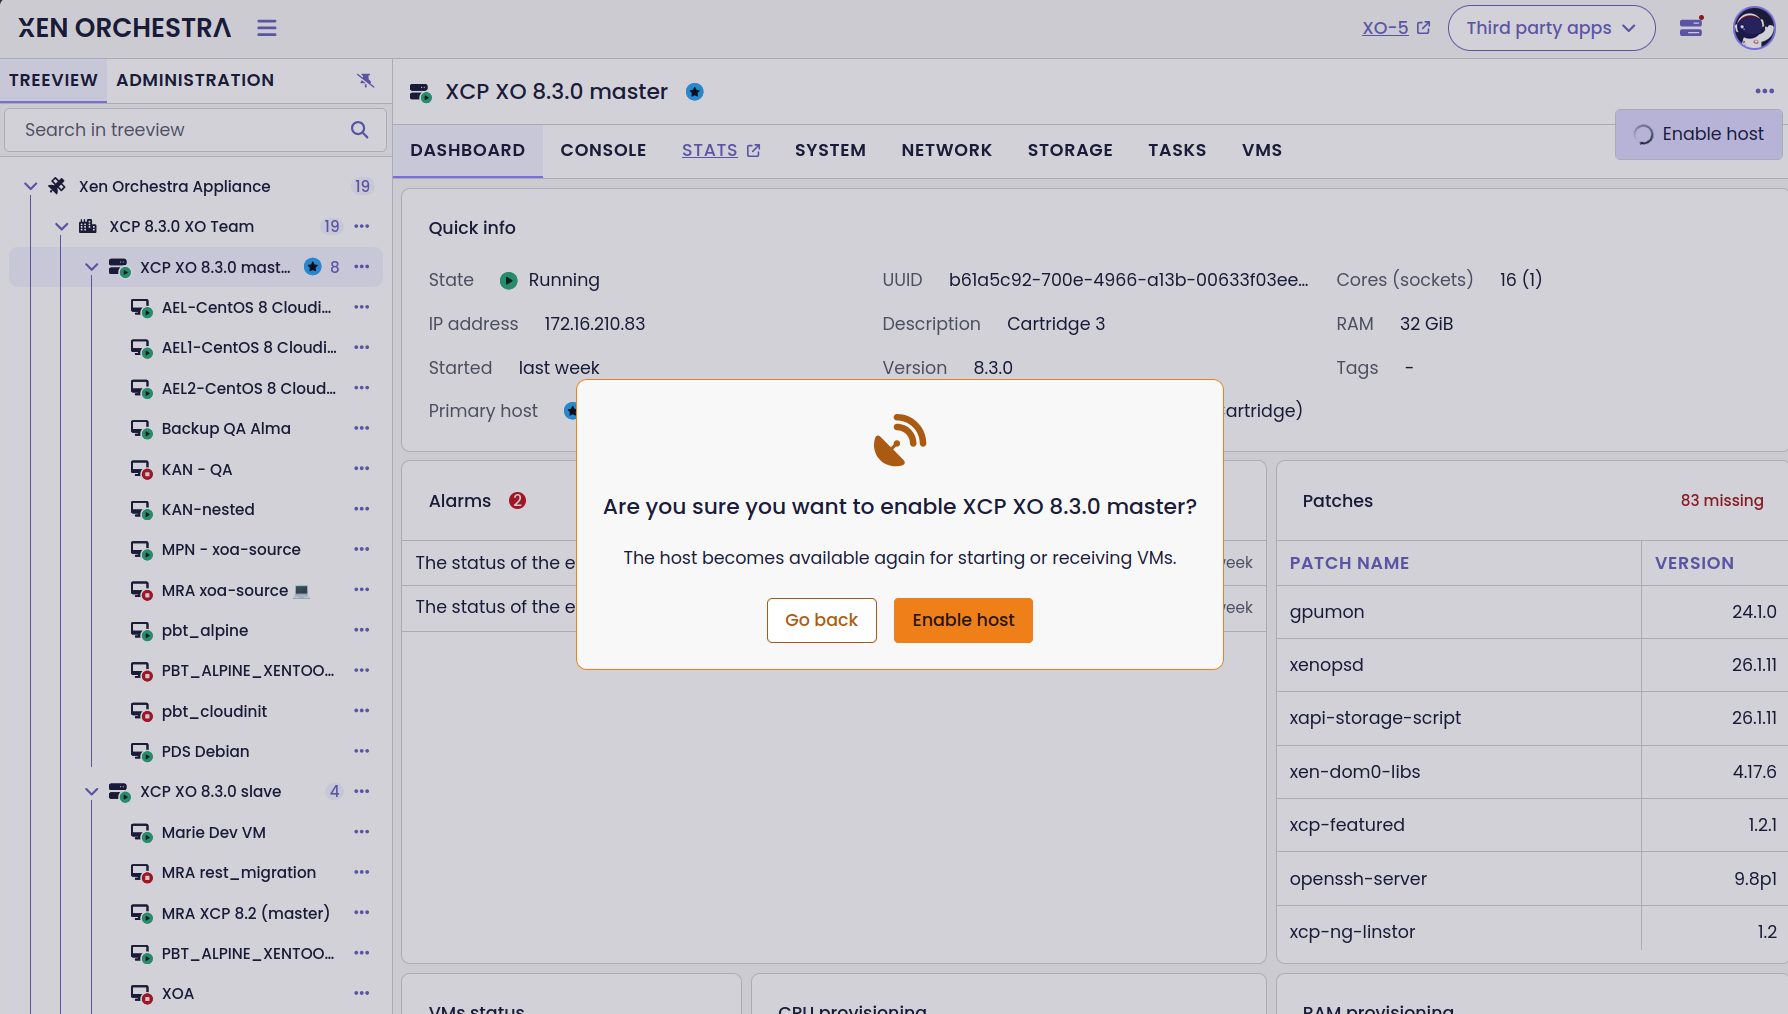The image size is (1788, 1014).
Task: Open more options for XCP XO 8.3.0 master tree row
Action: [362, 267]
